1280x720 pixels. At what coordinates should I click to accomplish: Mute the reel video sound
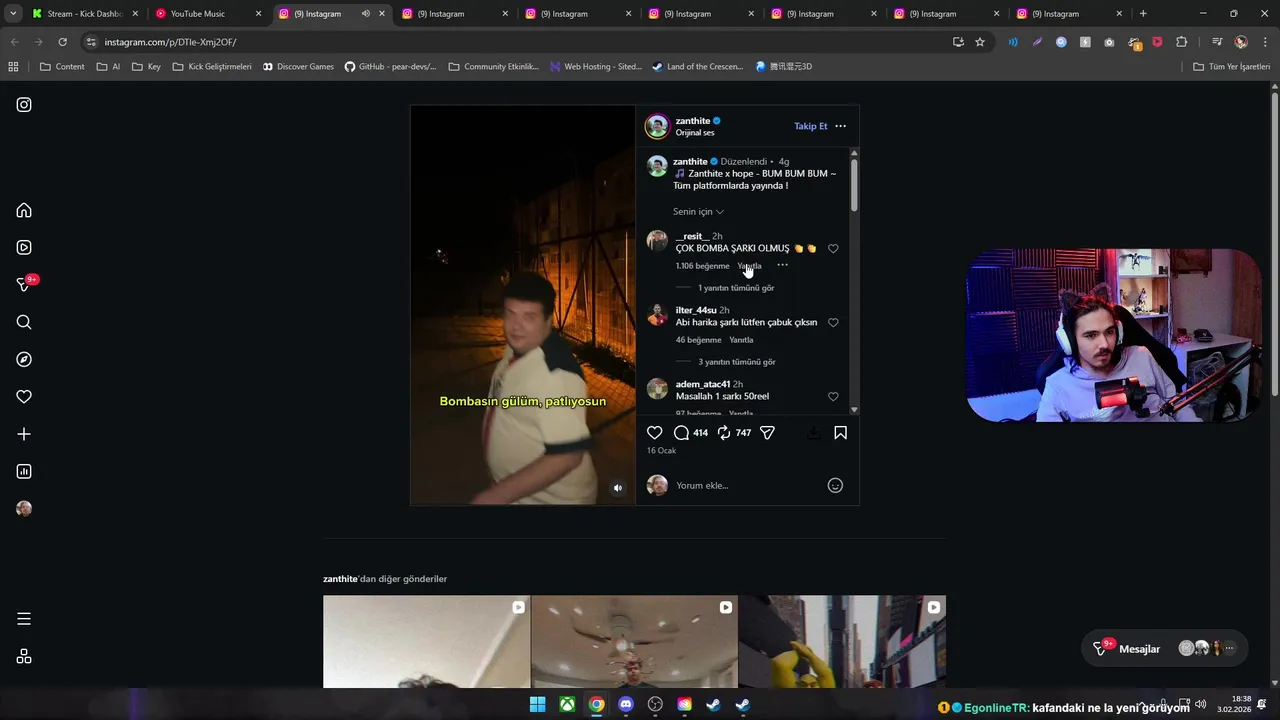(x=618, y=488)
